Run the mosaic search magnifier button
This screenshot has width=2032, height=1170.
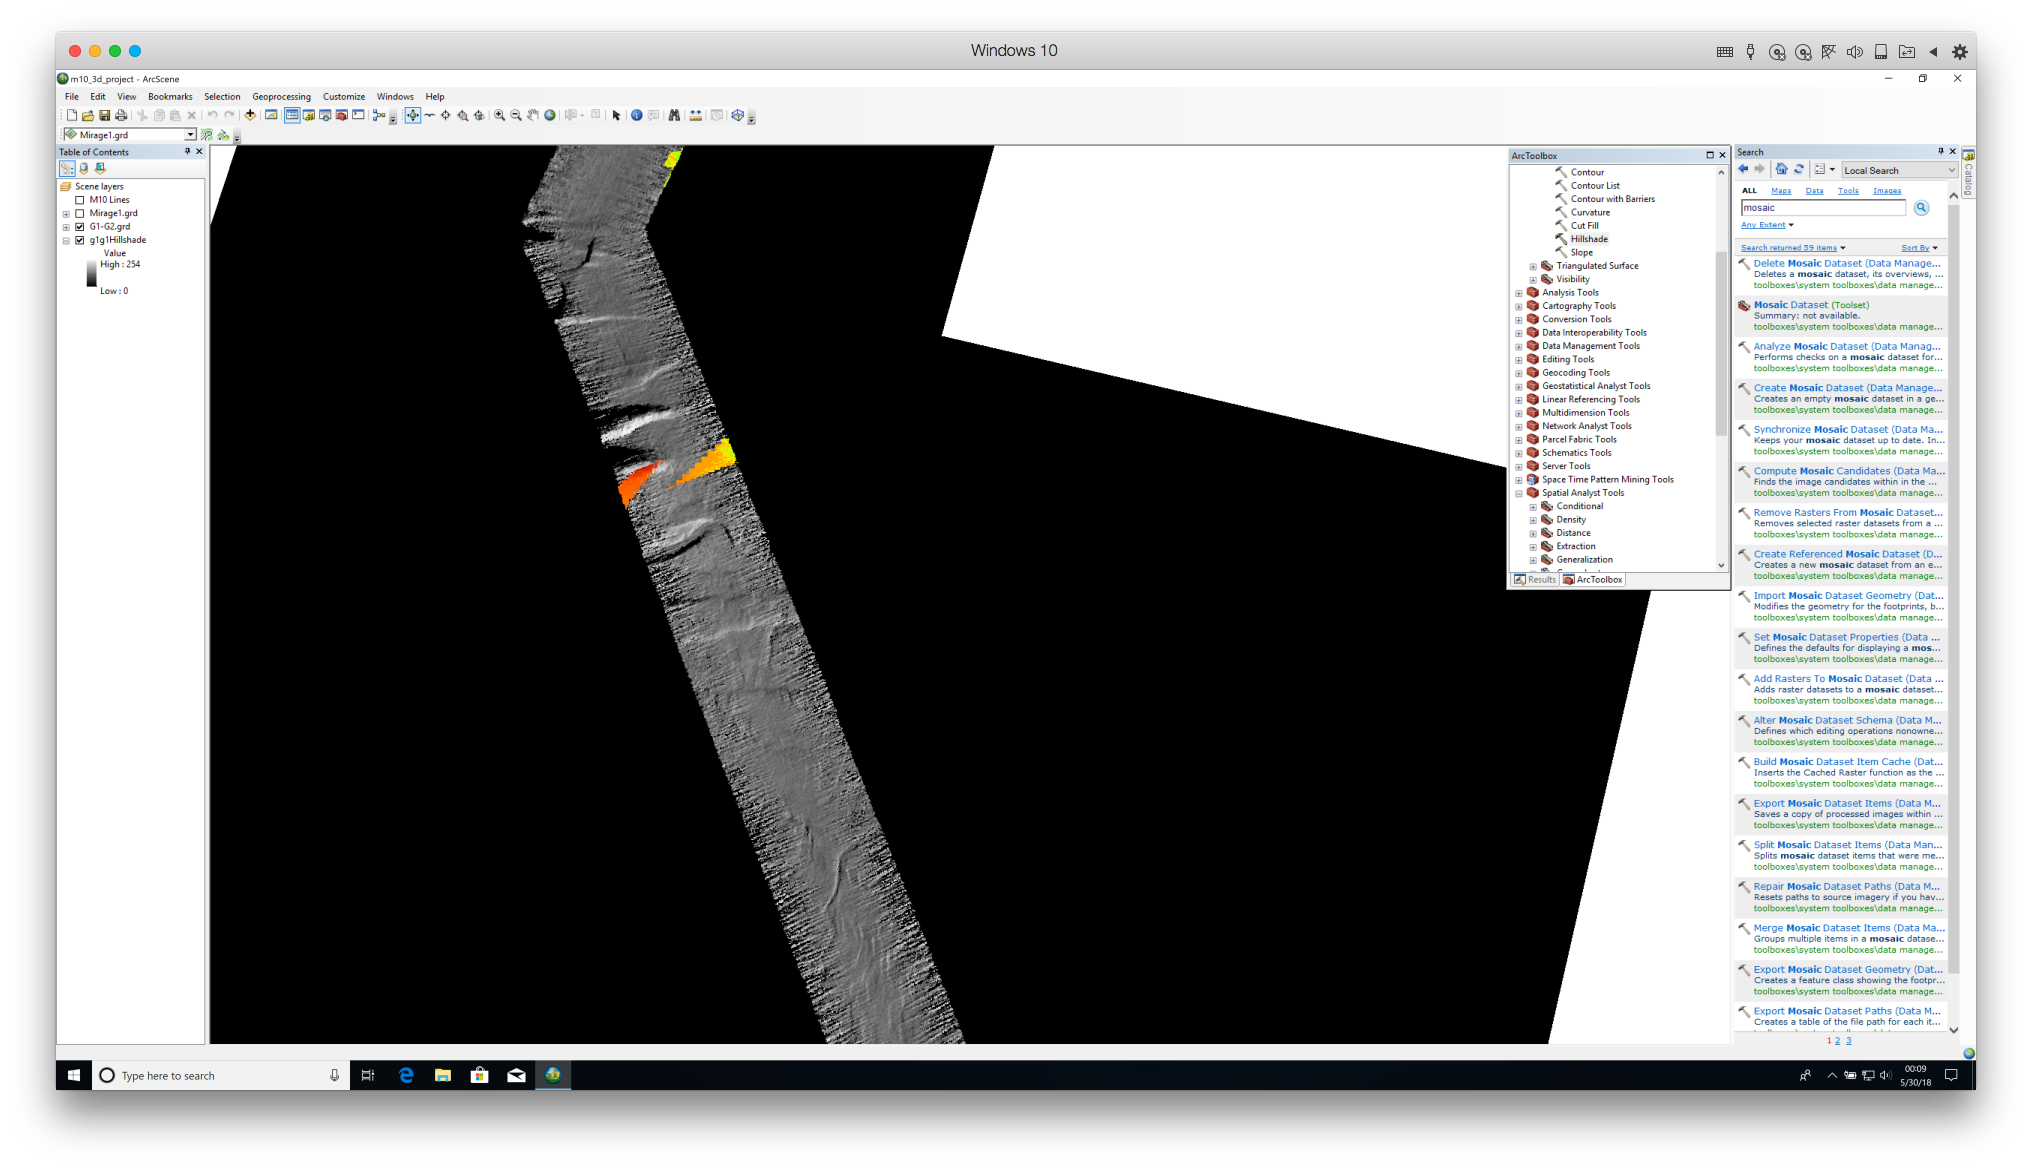(1921, 208)
